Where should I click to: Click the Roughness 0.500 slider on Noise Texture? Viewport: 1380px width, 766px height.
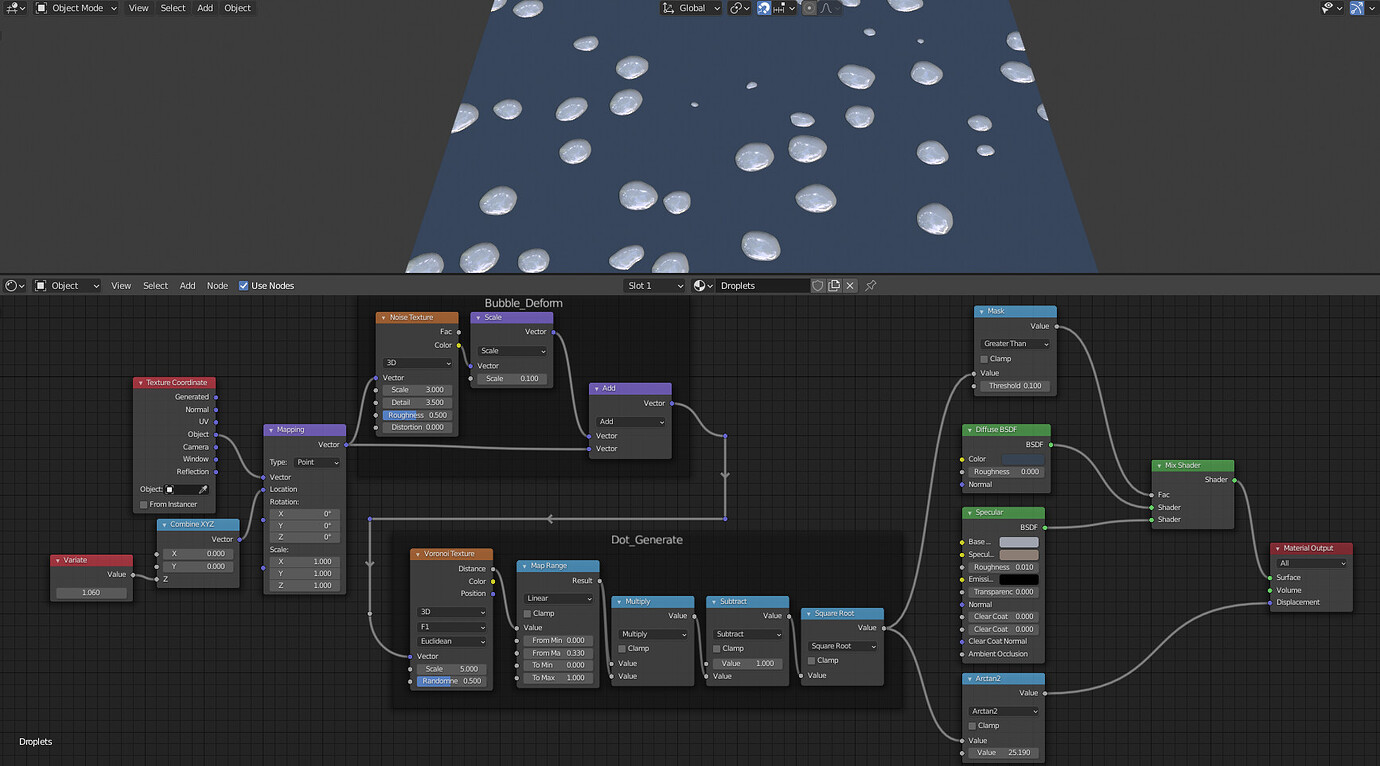[x=417, y=415]
